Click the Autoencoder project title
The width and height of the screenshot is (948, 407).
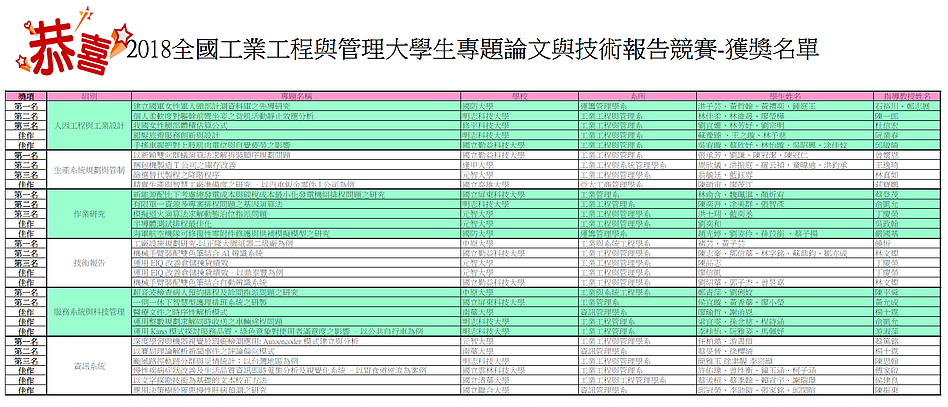coord(296,341)
